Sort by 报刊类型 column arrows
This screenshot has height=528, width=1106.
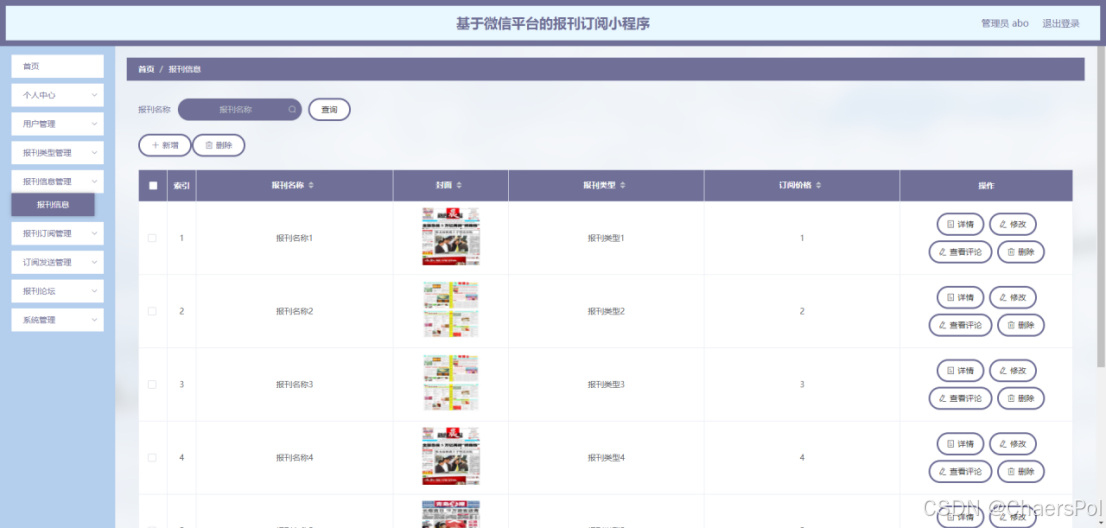(x=623, y=185)
